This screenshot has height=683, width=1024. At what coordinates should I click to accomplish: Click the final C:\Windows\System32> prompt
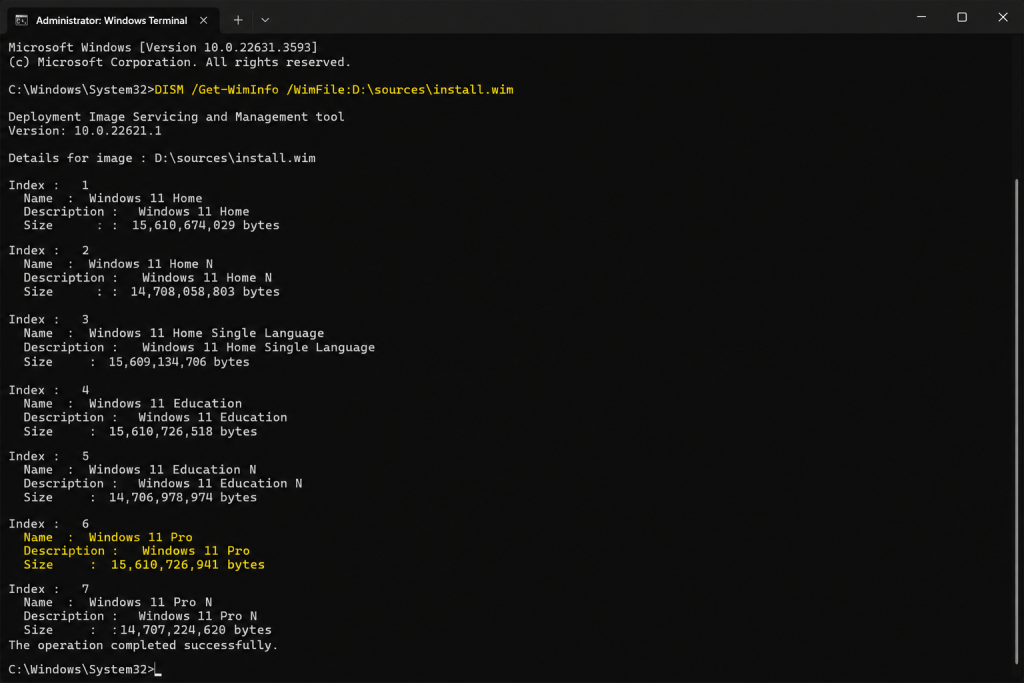point(82,669)
